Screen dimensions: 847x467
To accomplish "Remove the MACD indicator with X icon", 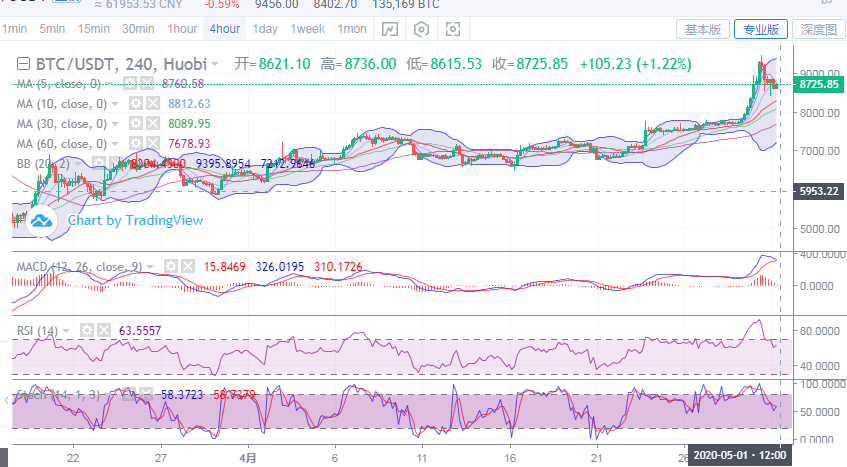I will click(188, 266).
